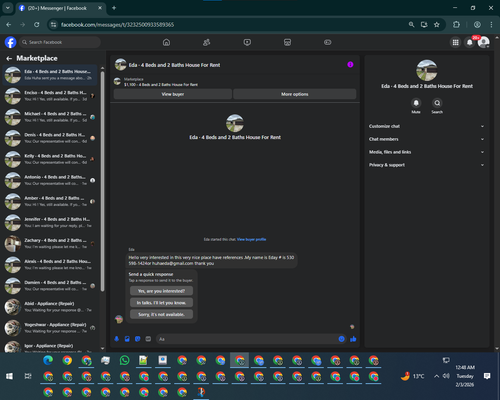Expand the Chat members section
This screenshot has width=500, height=400.
(x=426, y=139)
